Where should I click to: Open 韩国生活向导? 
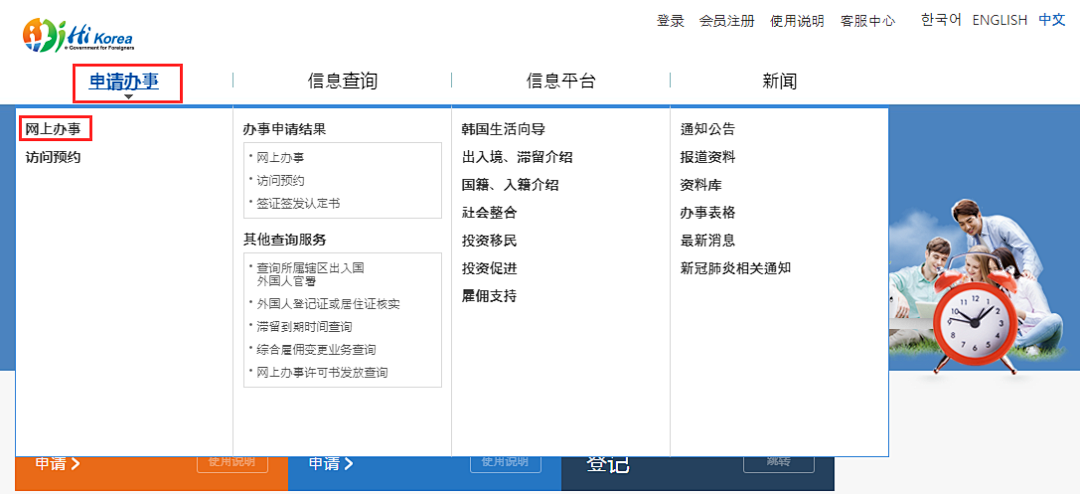503,129
